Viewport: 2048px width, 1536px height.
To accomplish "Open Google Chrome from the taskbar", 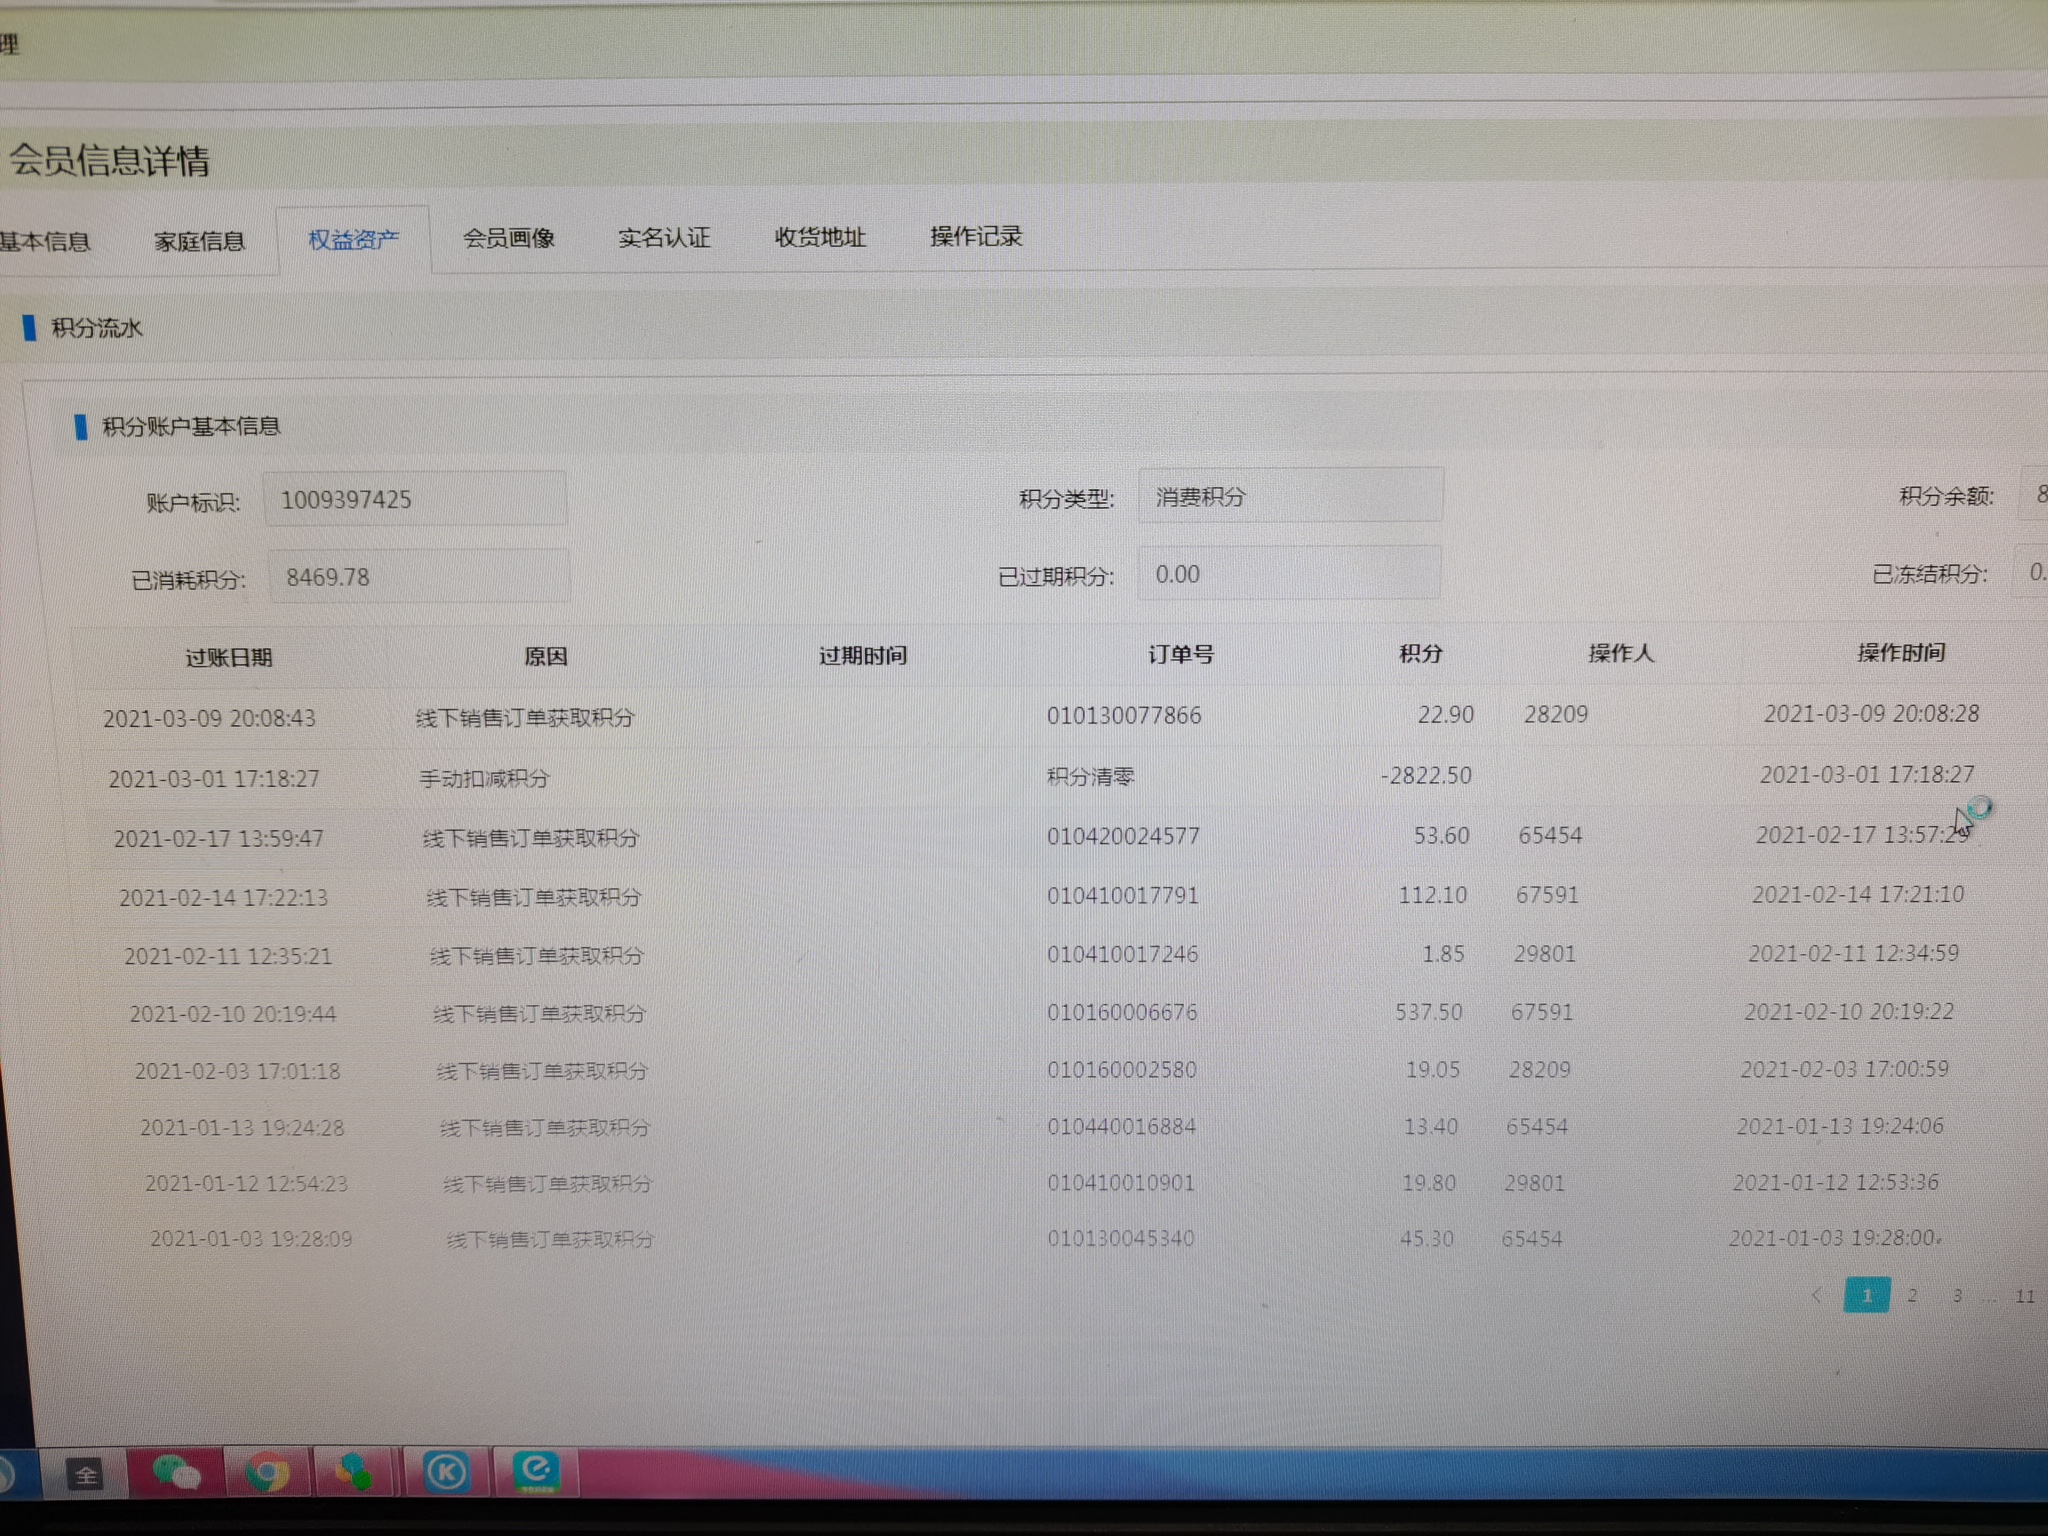I will (267, 1473).
